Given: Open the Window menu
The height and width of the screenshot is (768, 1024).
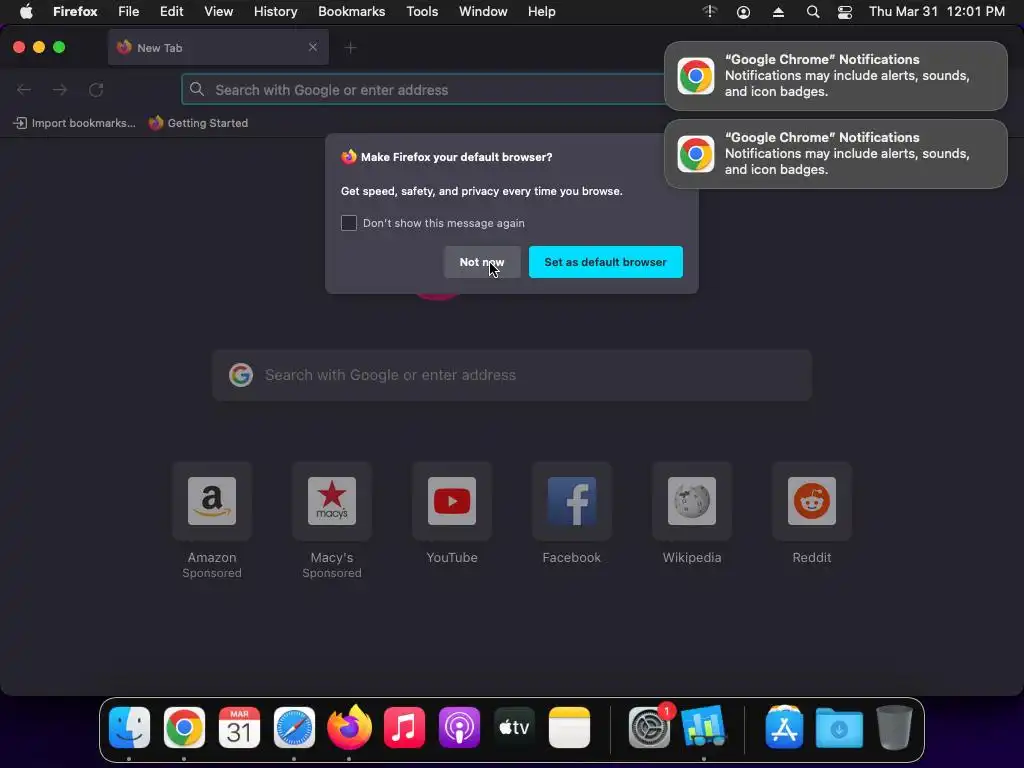Looking at the screenshot, I should point(483,12).
